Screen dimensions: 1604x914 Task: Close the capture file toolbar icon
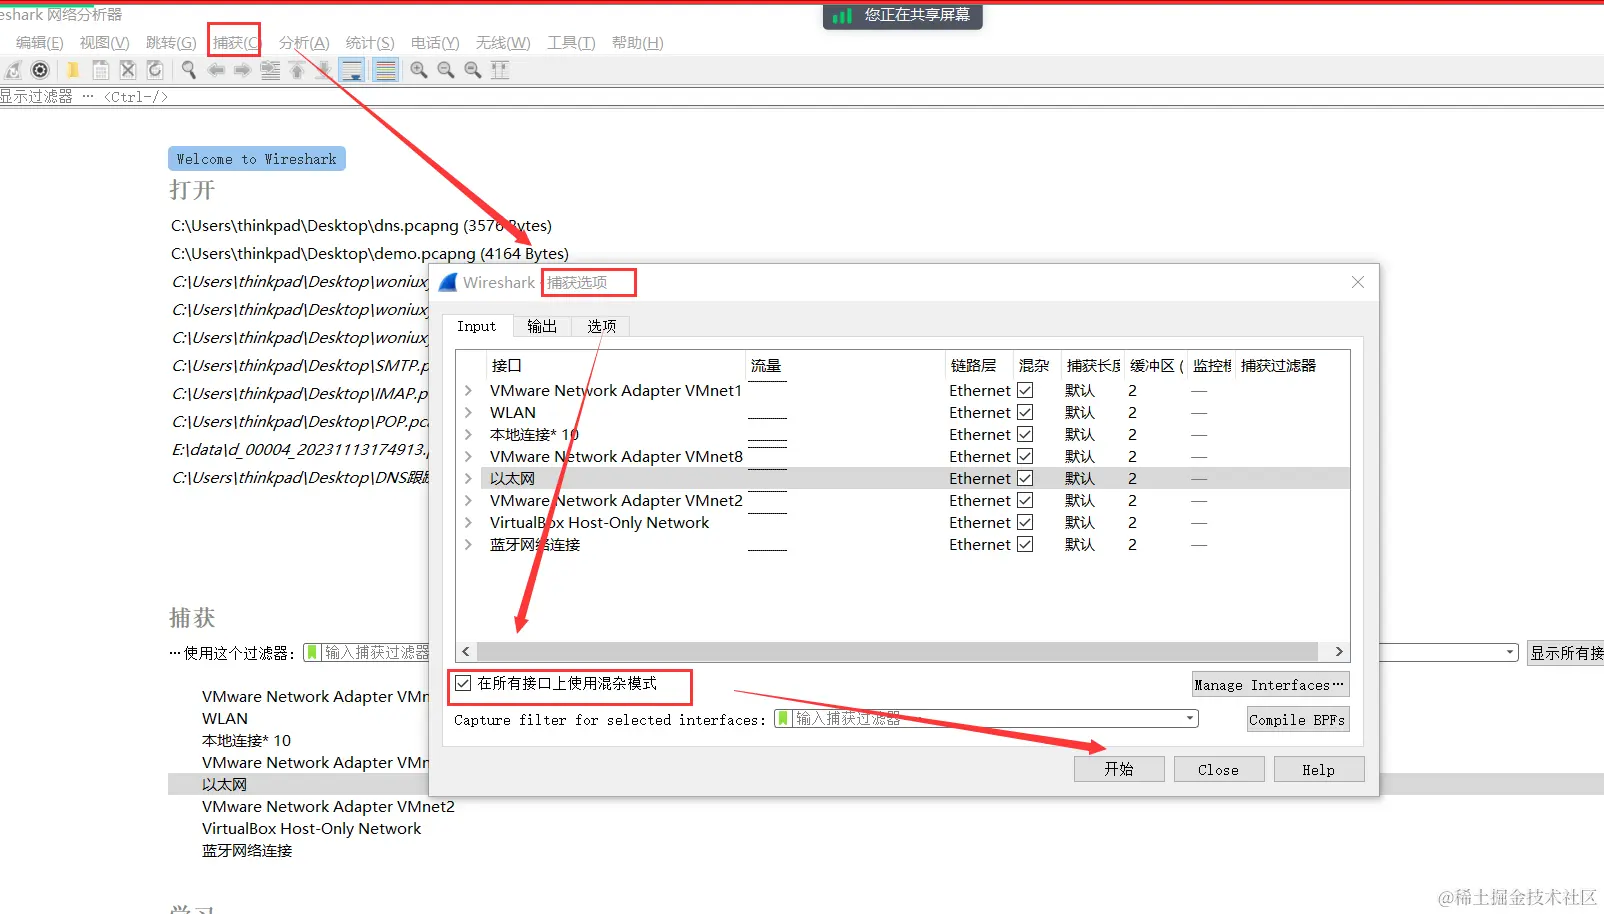coord(127,70)
